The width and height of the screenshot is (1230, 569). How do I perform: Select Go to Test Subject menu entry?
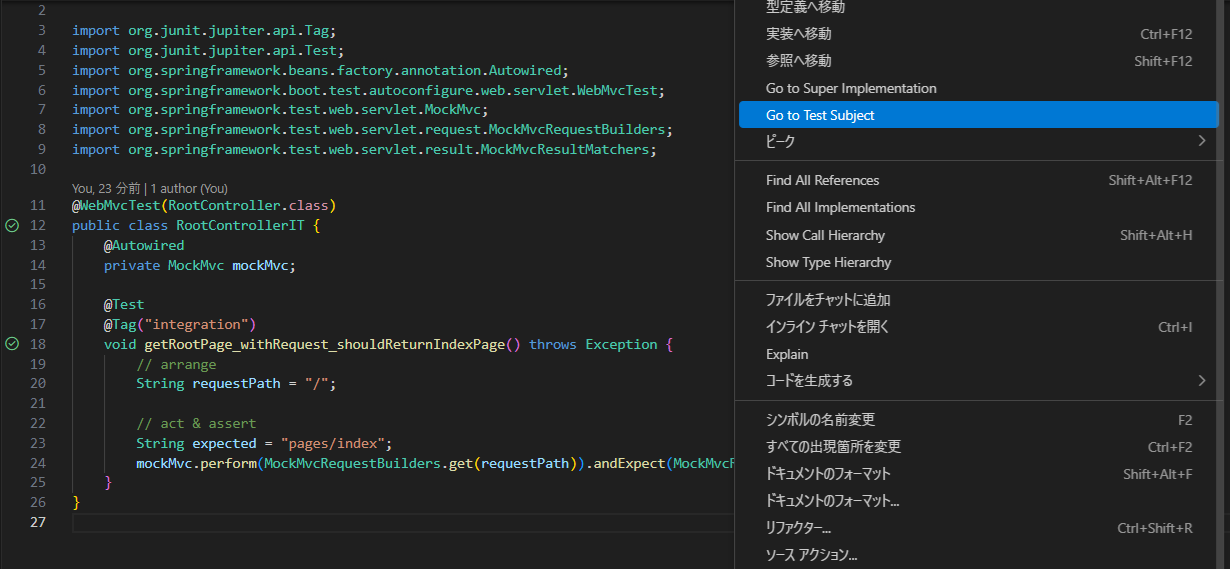pos(978,115)
